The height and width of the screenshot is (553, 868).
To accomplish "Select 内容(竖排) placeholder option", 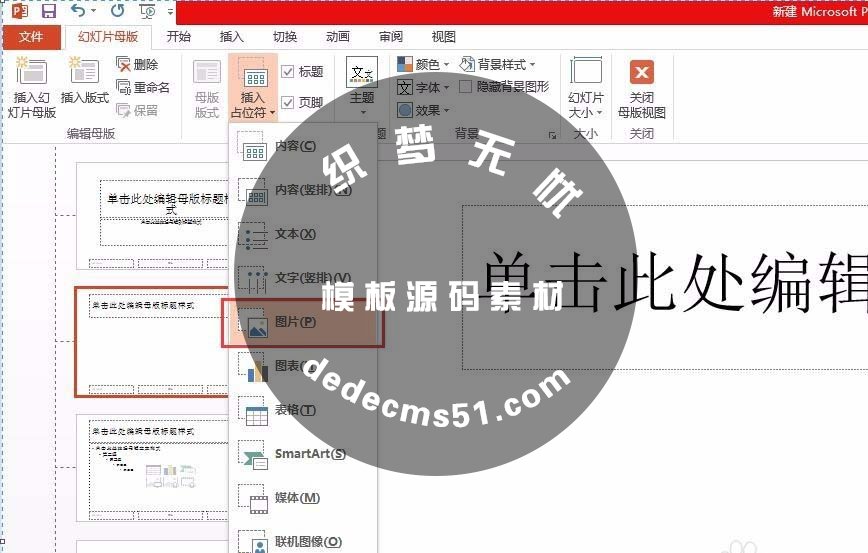I will tap(303, 190).
